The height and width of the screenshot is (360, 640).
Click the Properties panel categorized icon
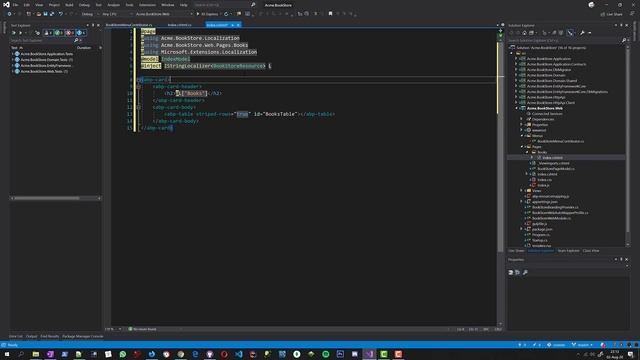[x=511, y=272]
